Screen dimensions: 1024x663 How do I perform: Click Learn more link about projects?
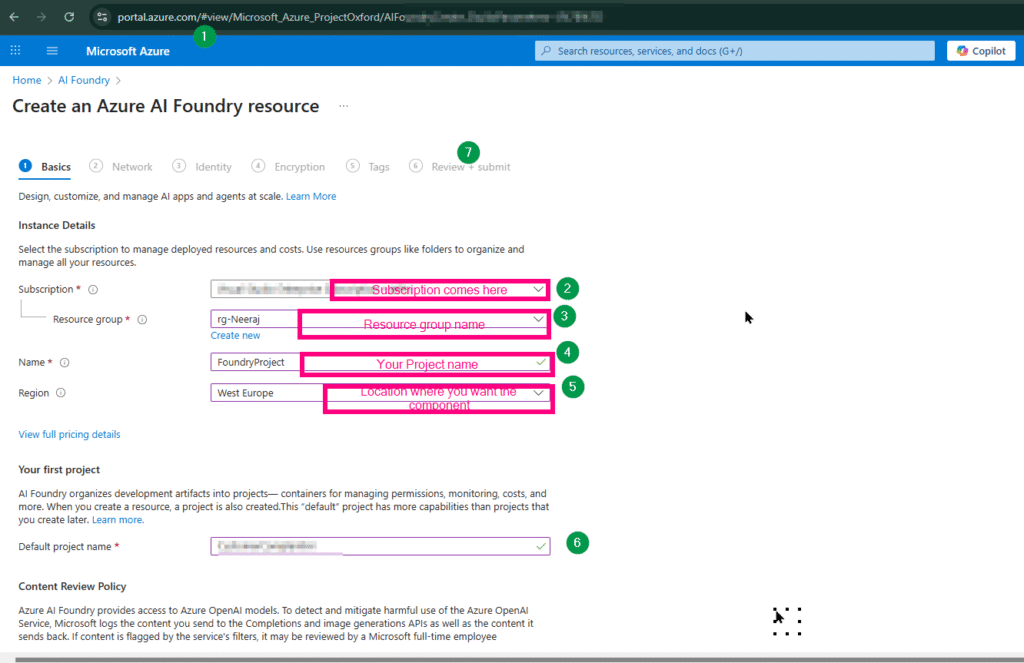click(118, 520)
